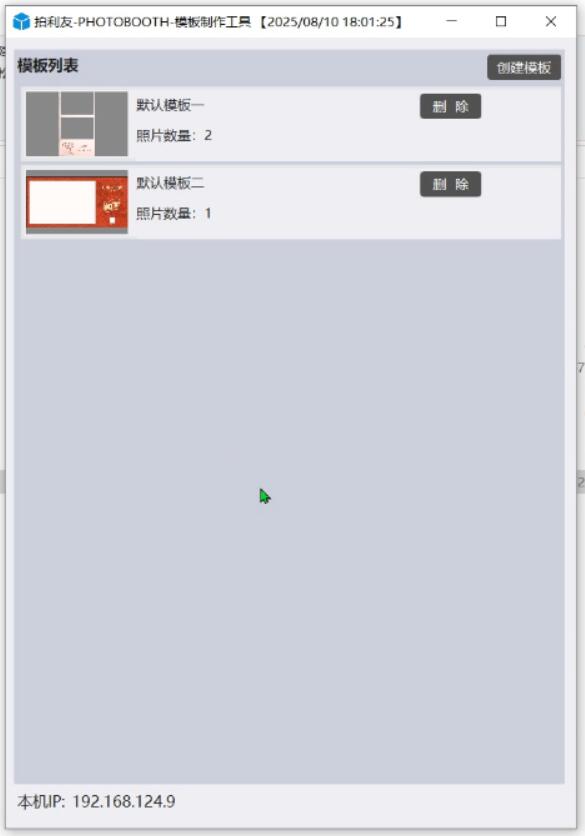Click the 照片数量: 2 label
Image resolution: width=585 pixels, height=836 pixels.
coord(174,135)
